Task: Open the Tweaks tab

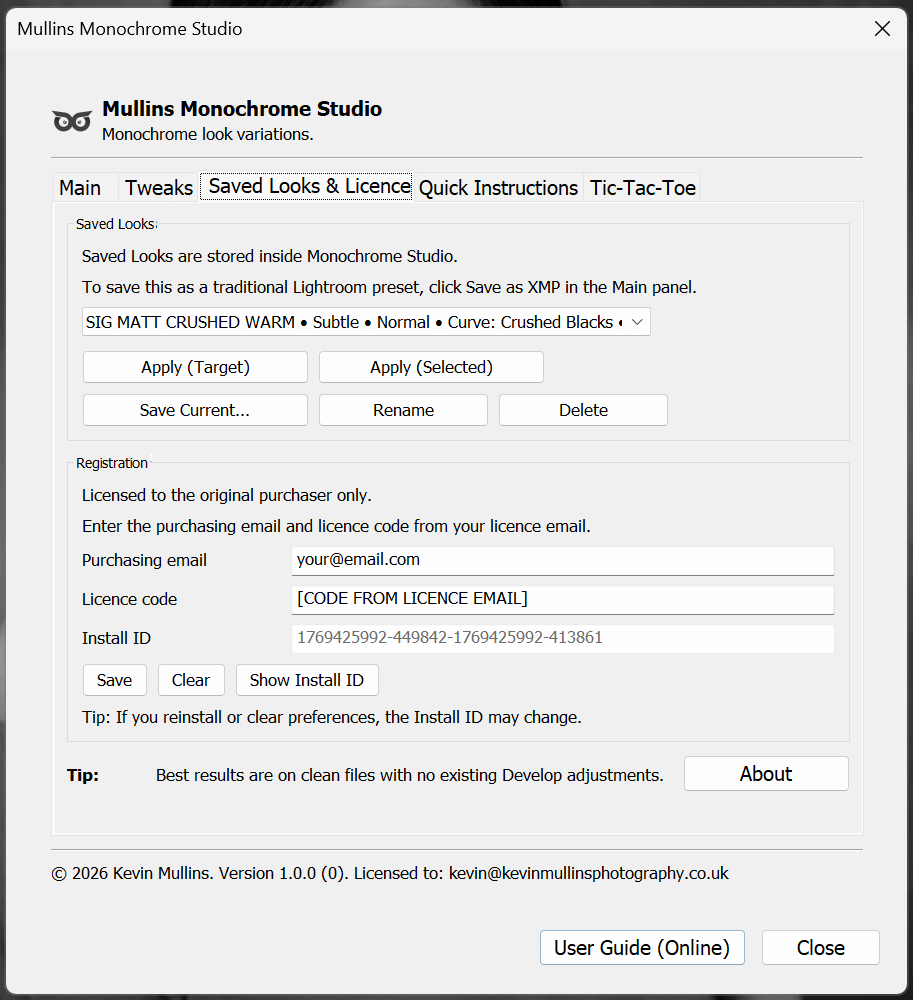Action: tap(158, 187)
